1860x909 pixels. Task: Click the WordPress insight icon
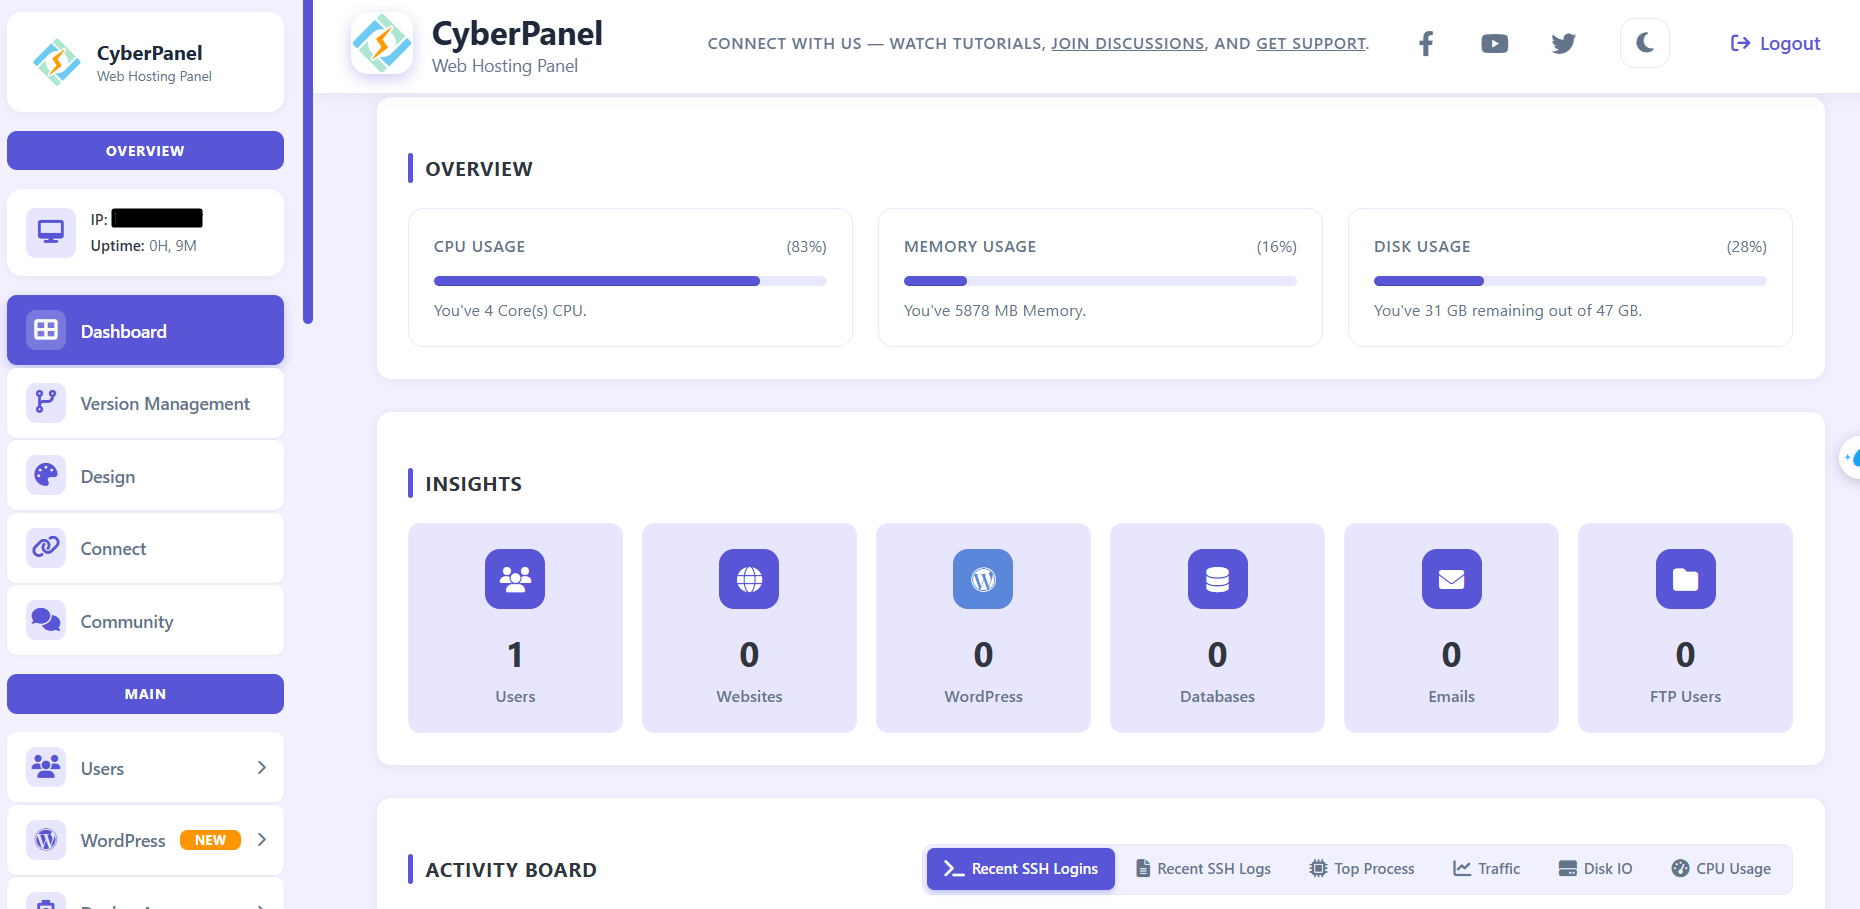click(983, 579)
